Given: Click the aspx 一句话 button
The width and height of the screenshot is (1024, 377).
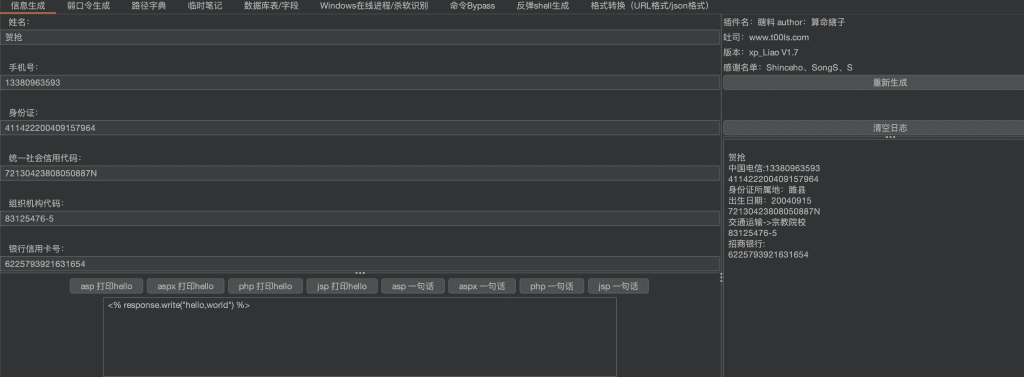Looking at the screenshot, I should (x=482, y=286).
